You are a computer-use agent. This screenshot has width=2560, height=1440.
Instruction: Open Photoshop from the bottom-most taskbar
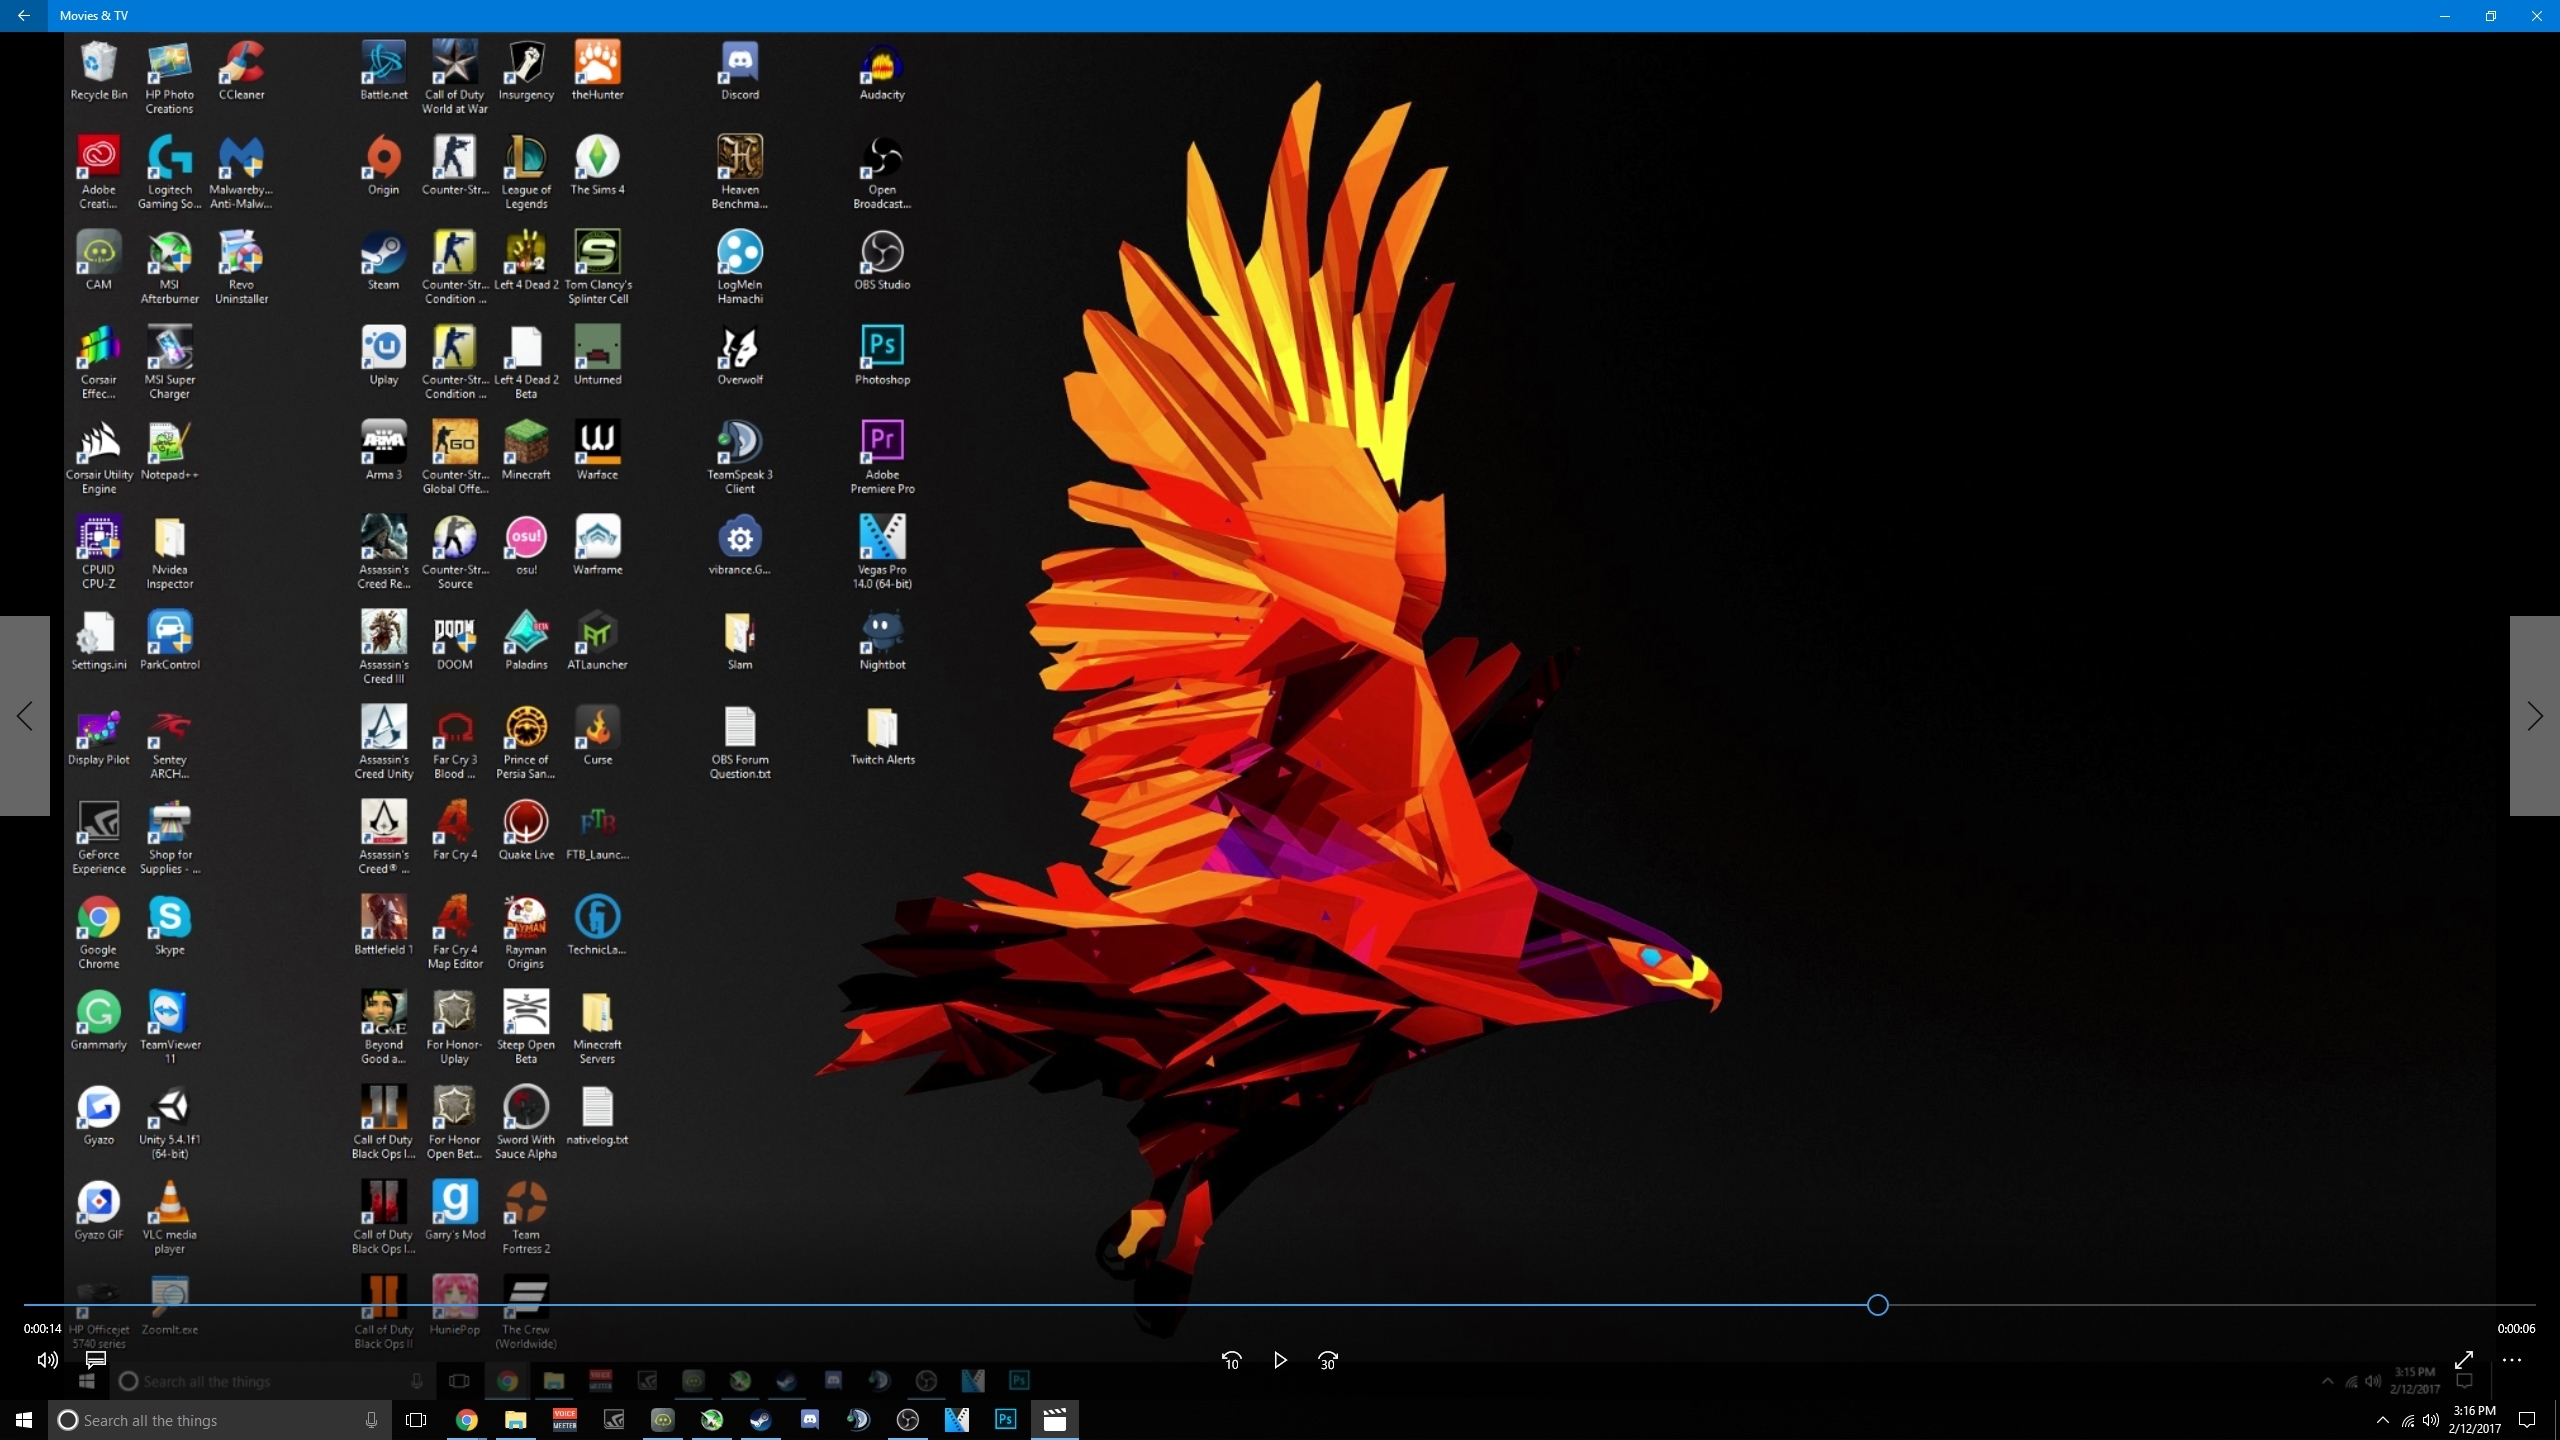pos(1005,1420)
